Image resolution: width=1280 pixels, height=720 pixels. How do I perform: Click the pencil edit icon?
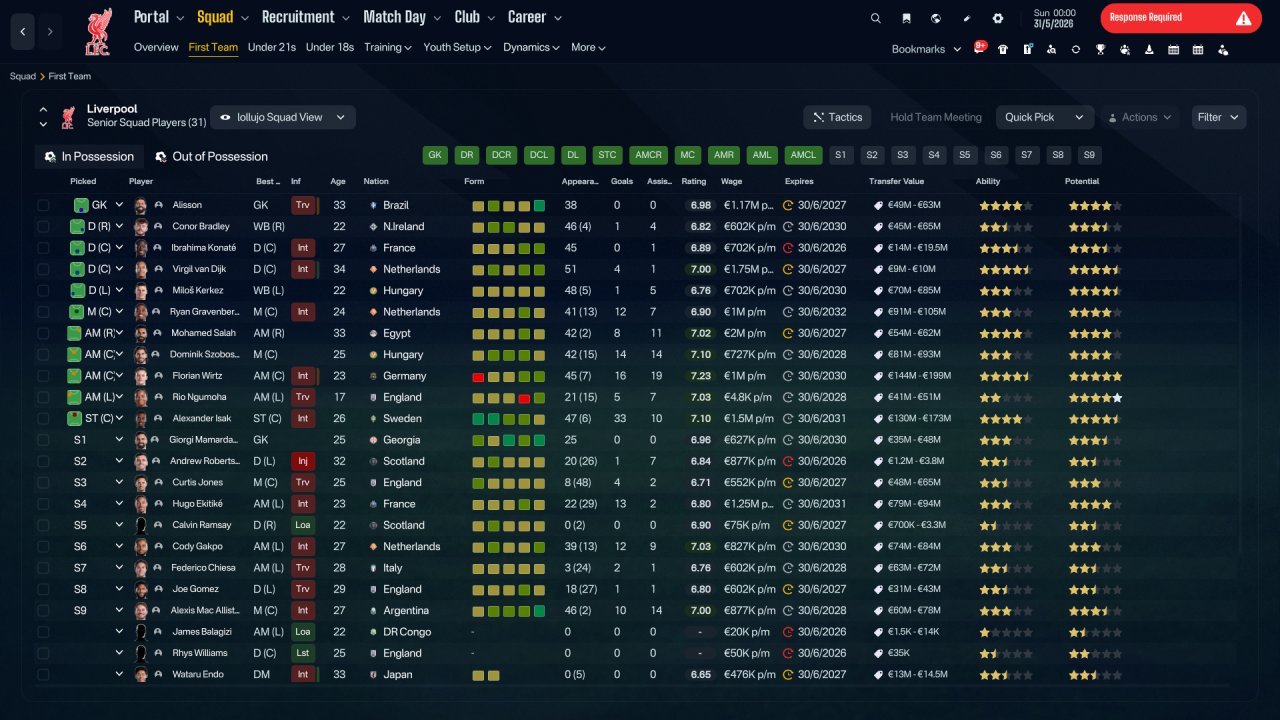[x=967, y=18]
